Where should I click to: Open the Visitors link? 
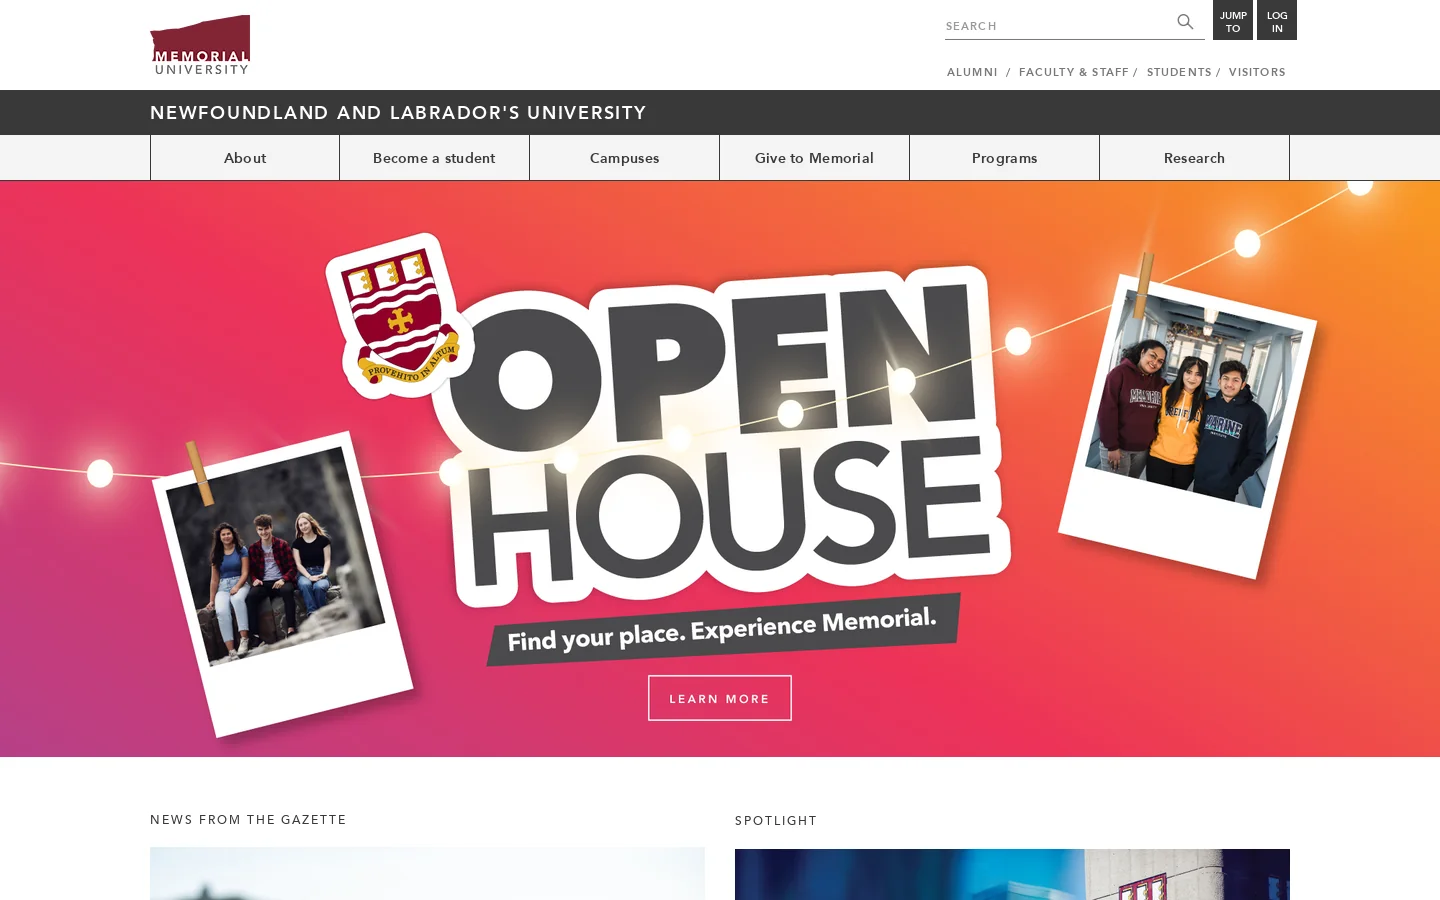pyautogui.click(x=1257, y=72)
